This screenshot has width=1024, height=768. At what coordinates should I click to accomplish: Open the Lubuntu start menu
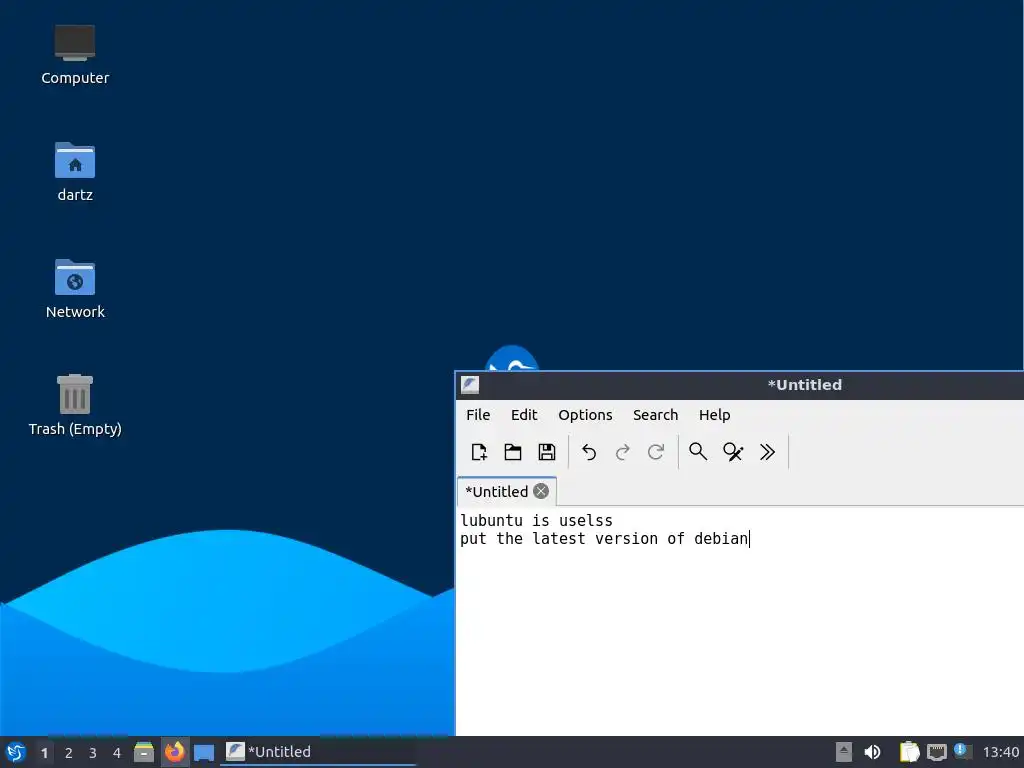tap(16, 752)
